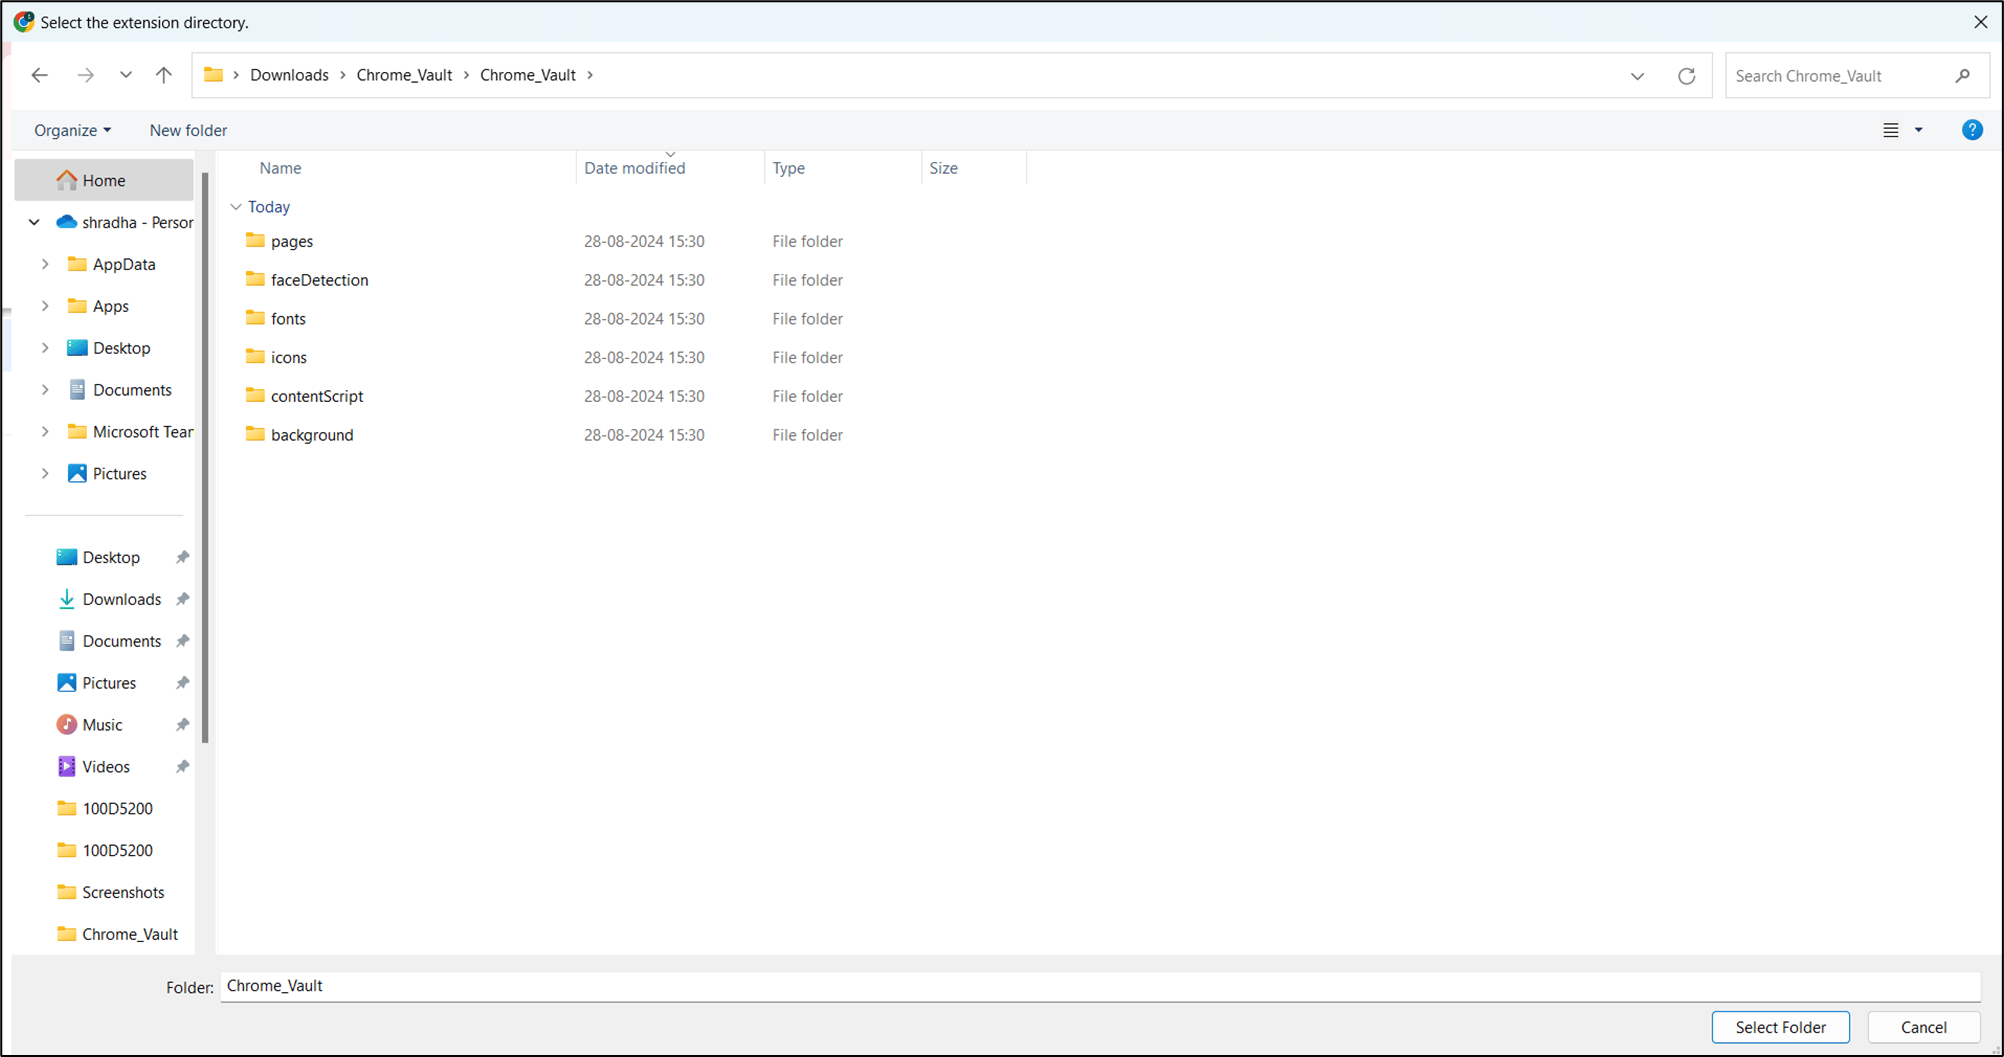This screenshot has width=2004, height=1057.
Task: Cancel the extension directory dialog
Action: (1923, 1027)
